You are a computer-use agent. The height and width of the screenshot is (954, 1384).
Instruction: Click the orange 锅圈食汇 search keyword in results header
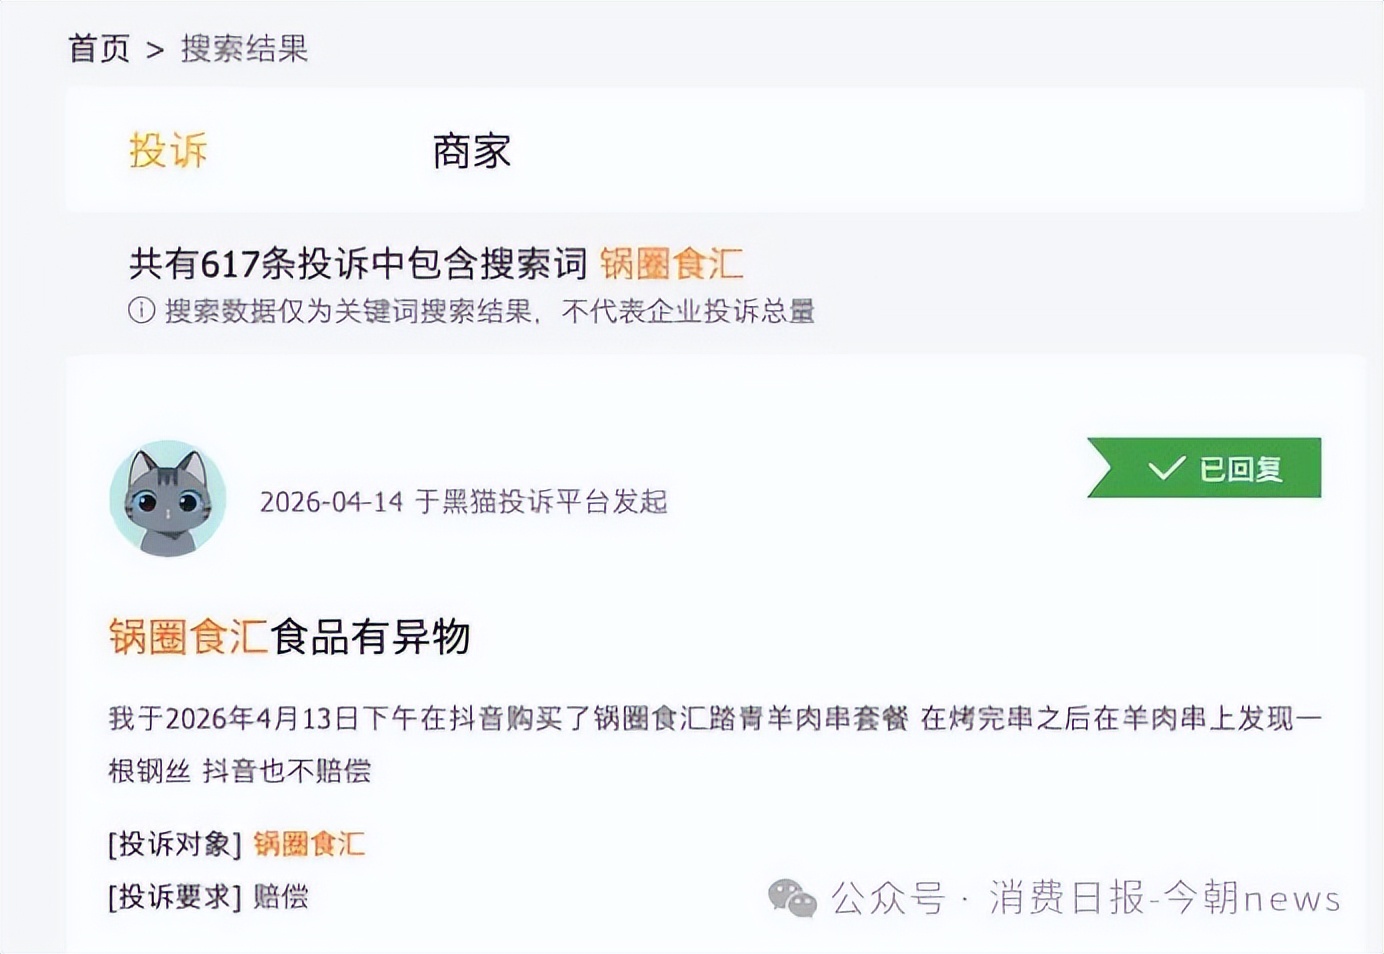coord(671,264)
